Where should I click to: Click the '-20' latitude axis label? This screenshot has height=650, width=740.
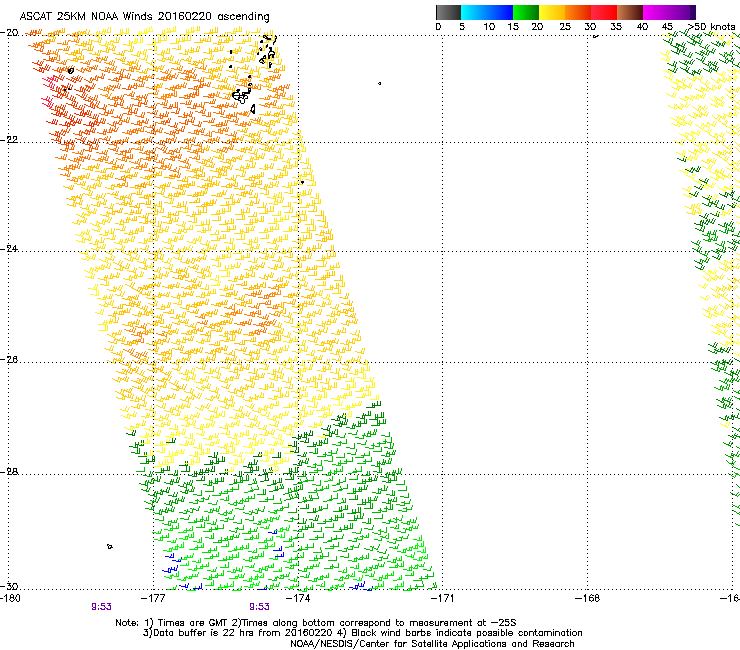point(9,33)
